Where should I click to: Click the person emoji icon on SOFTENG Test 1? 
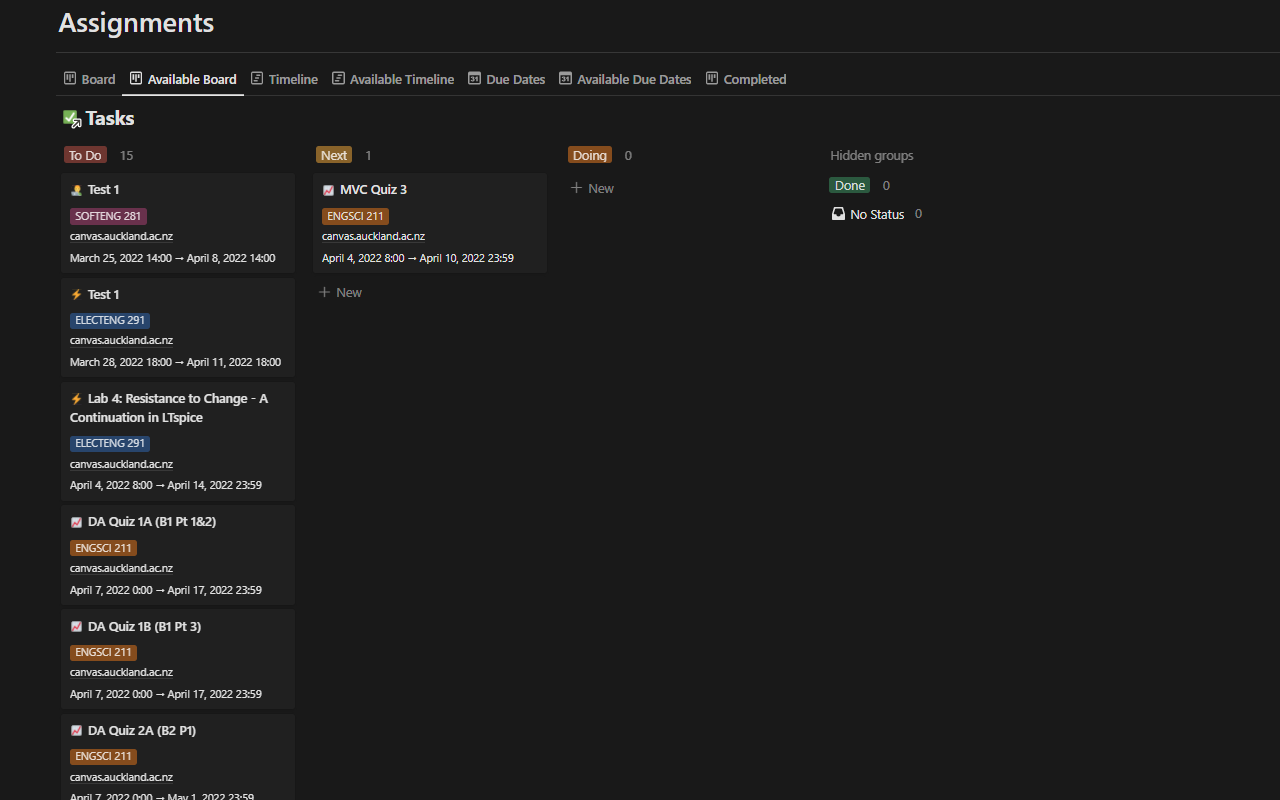click(76, 190)
